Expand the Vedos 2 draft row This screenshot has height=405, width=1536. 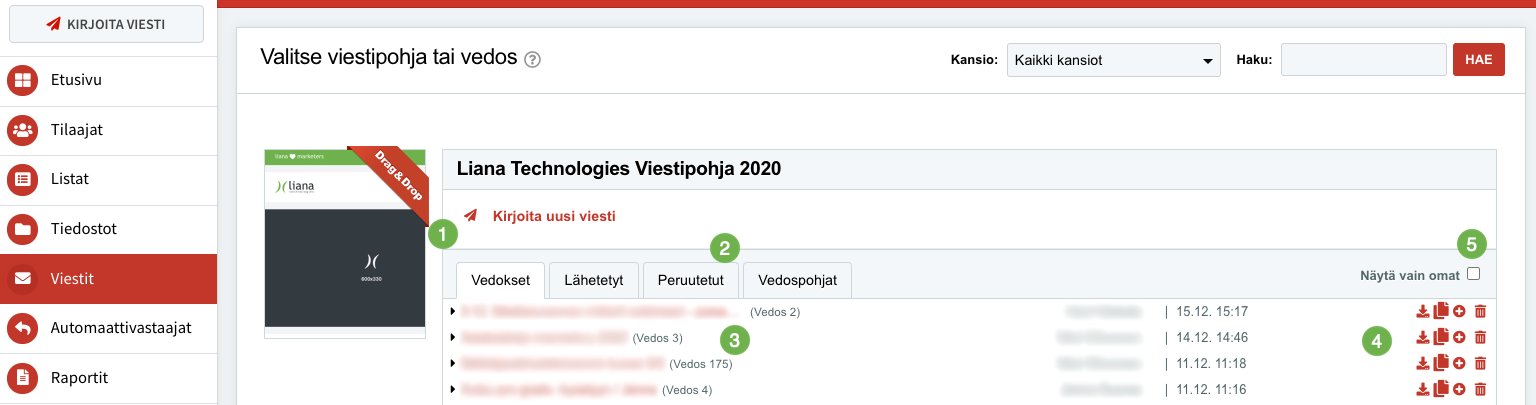click(454, 312)
